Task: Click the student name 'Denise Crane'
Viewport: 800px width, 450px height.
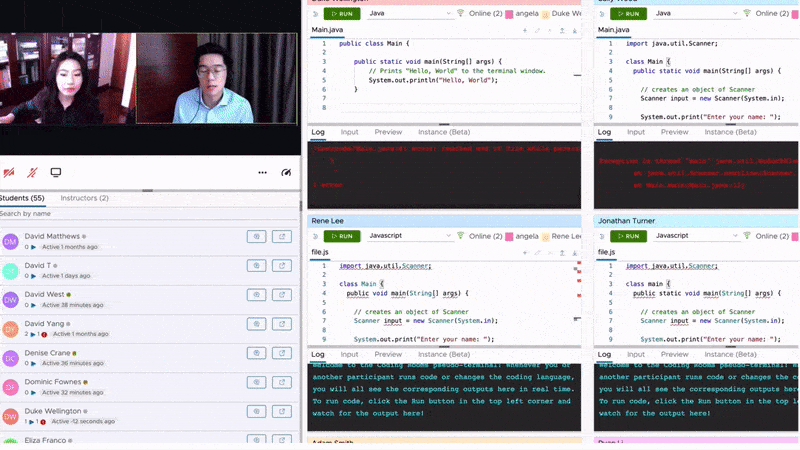Action: (47, 353)
